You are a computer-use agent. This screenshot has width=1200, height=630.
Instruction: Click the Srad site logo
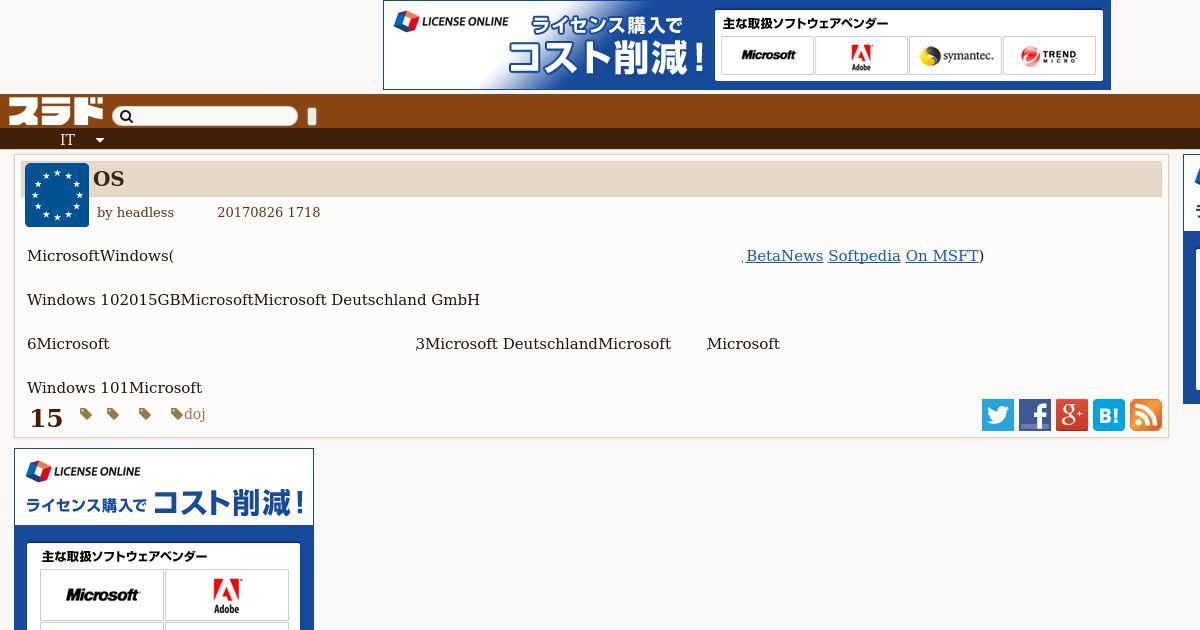point(56,111)
